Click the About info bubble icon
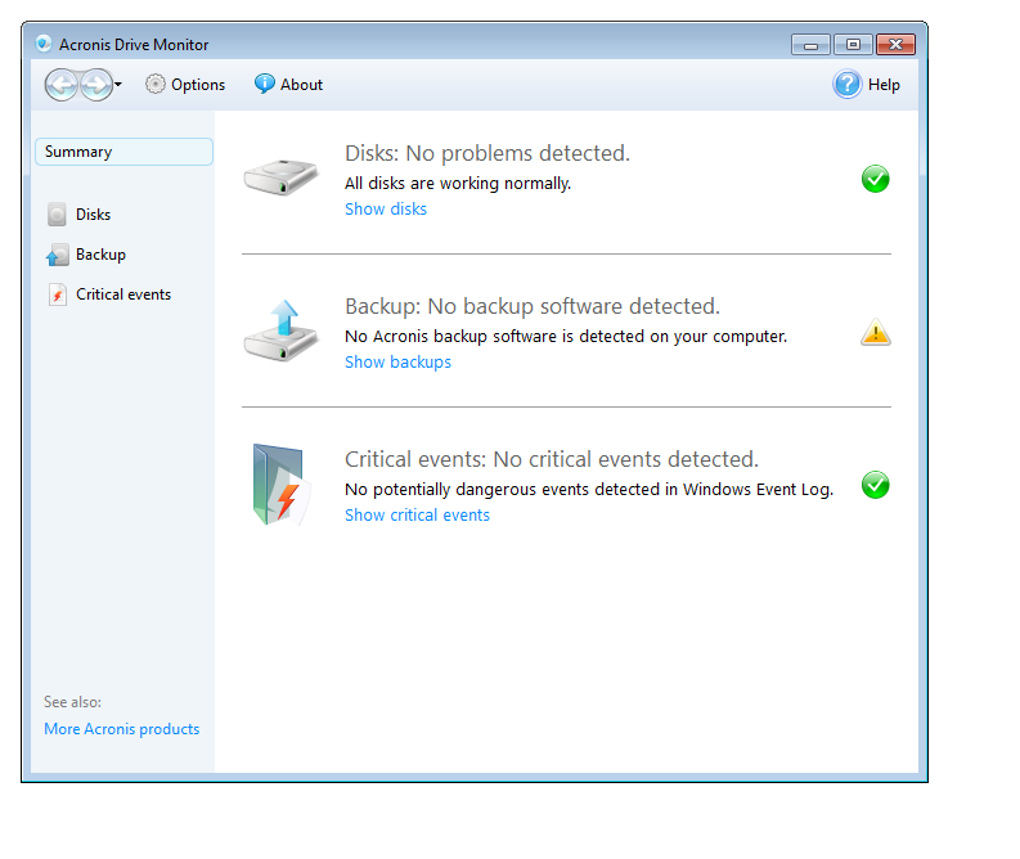The height and width of the screenshot is (859, 1020). (264, 84)
